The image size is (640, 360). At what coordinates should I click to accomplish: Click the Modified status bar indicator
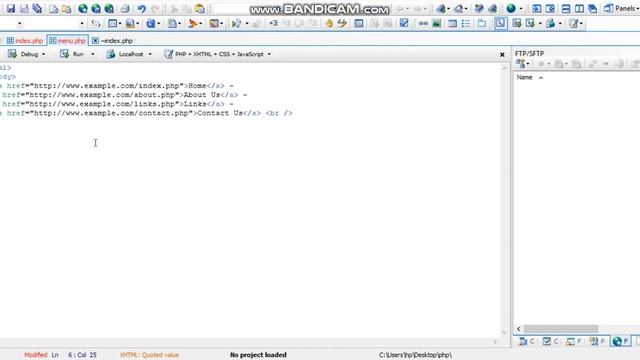36,355
